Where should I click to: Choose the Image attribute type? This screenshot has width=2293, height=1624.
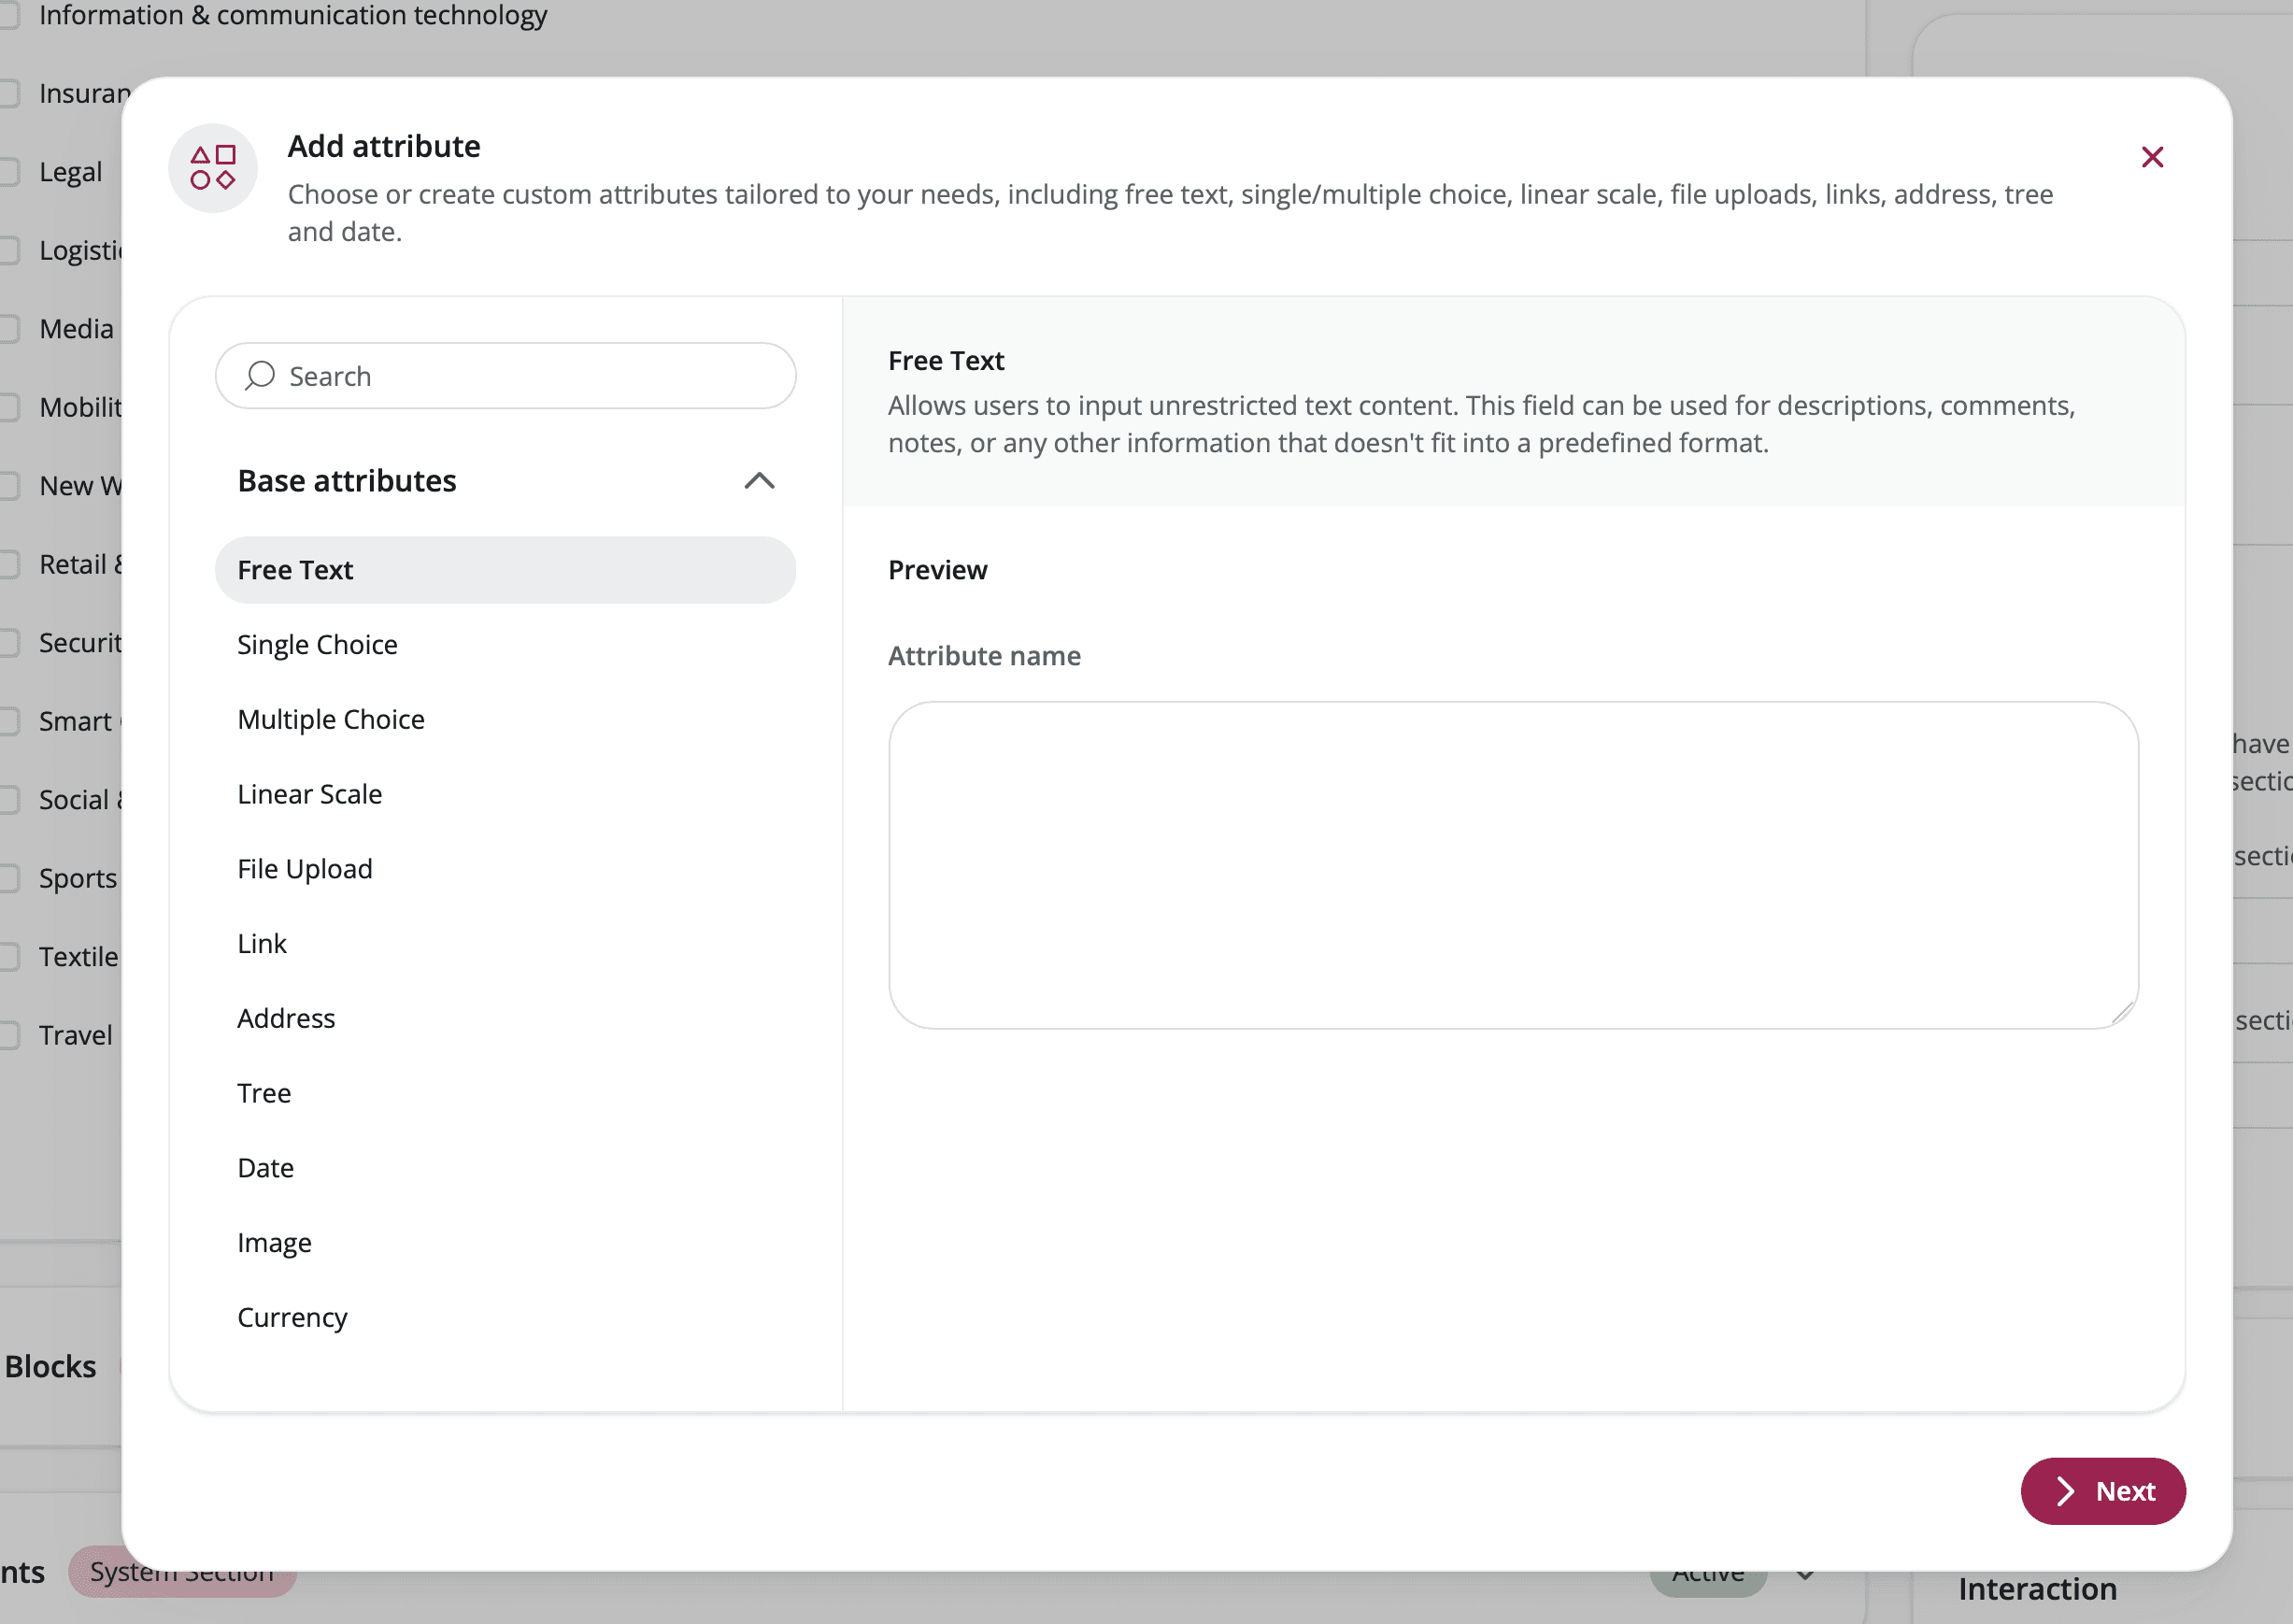[275, 1243]
